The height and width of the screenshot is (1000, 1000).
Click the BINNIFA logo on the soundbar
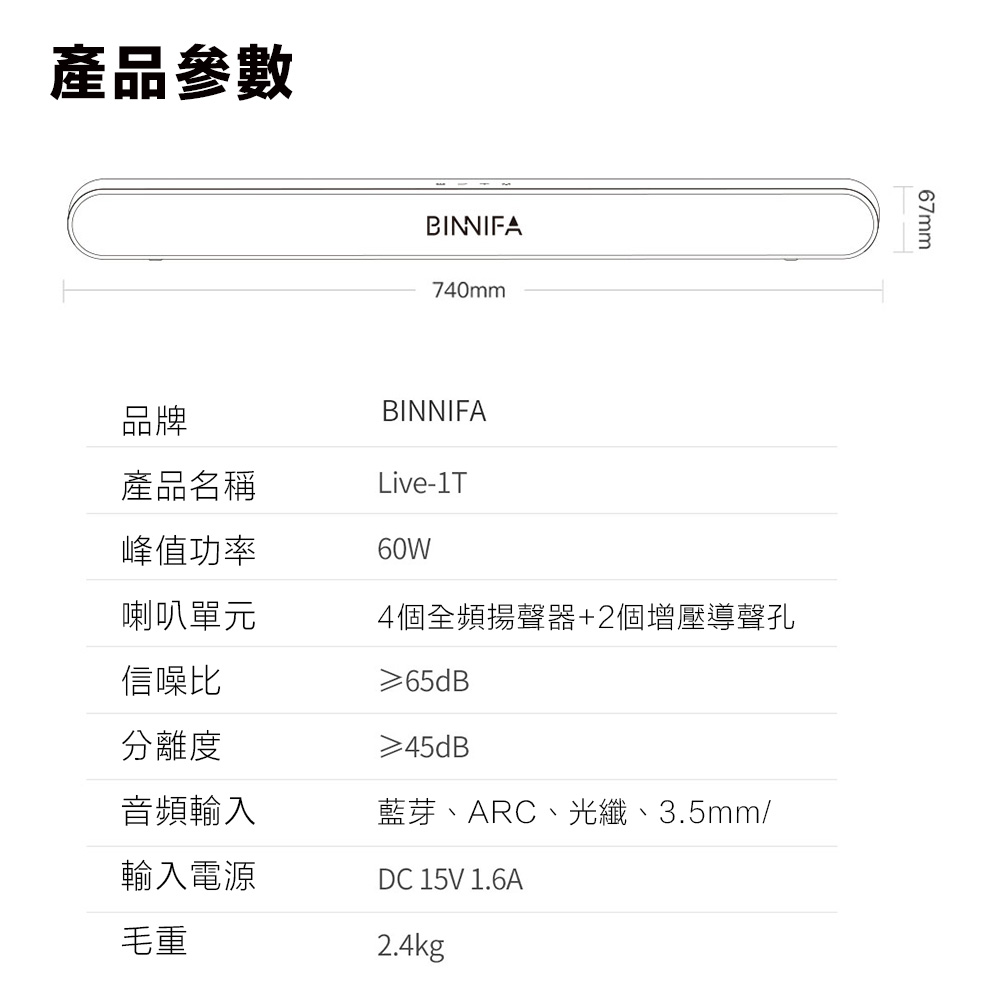pyautogui.click(x=473, y=227)
